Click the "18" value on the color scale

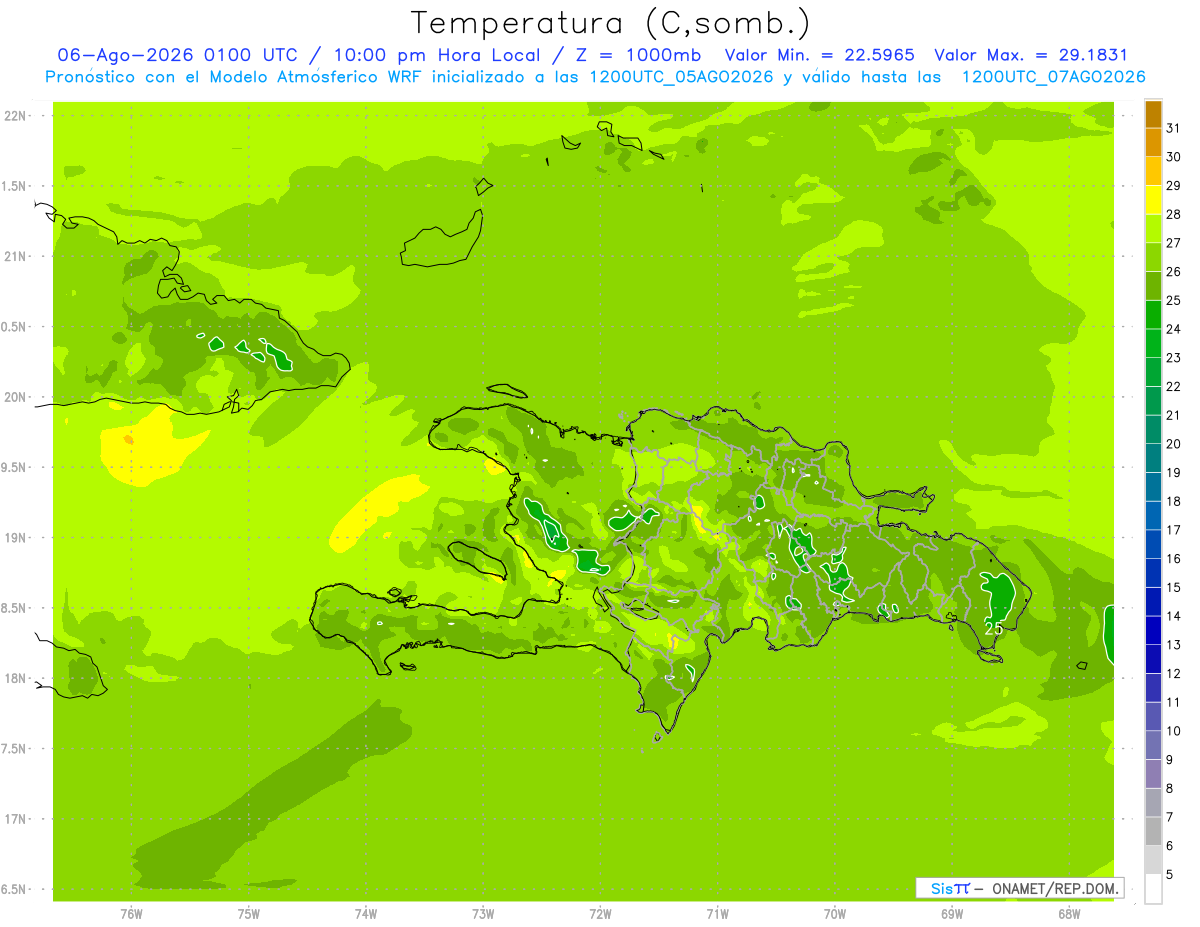[1174, 501]
